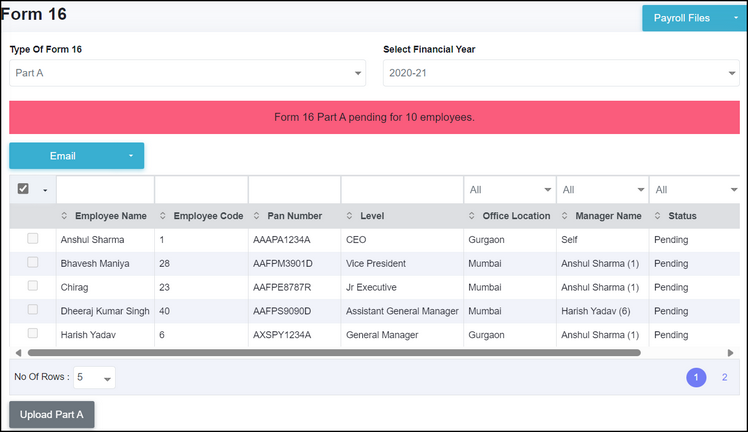This screenshot has height=432, width=748.
Task: Click the Email button
Action: pos(63,156)
